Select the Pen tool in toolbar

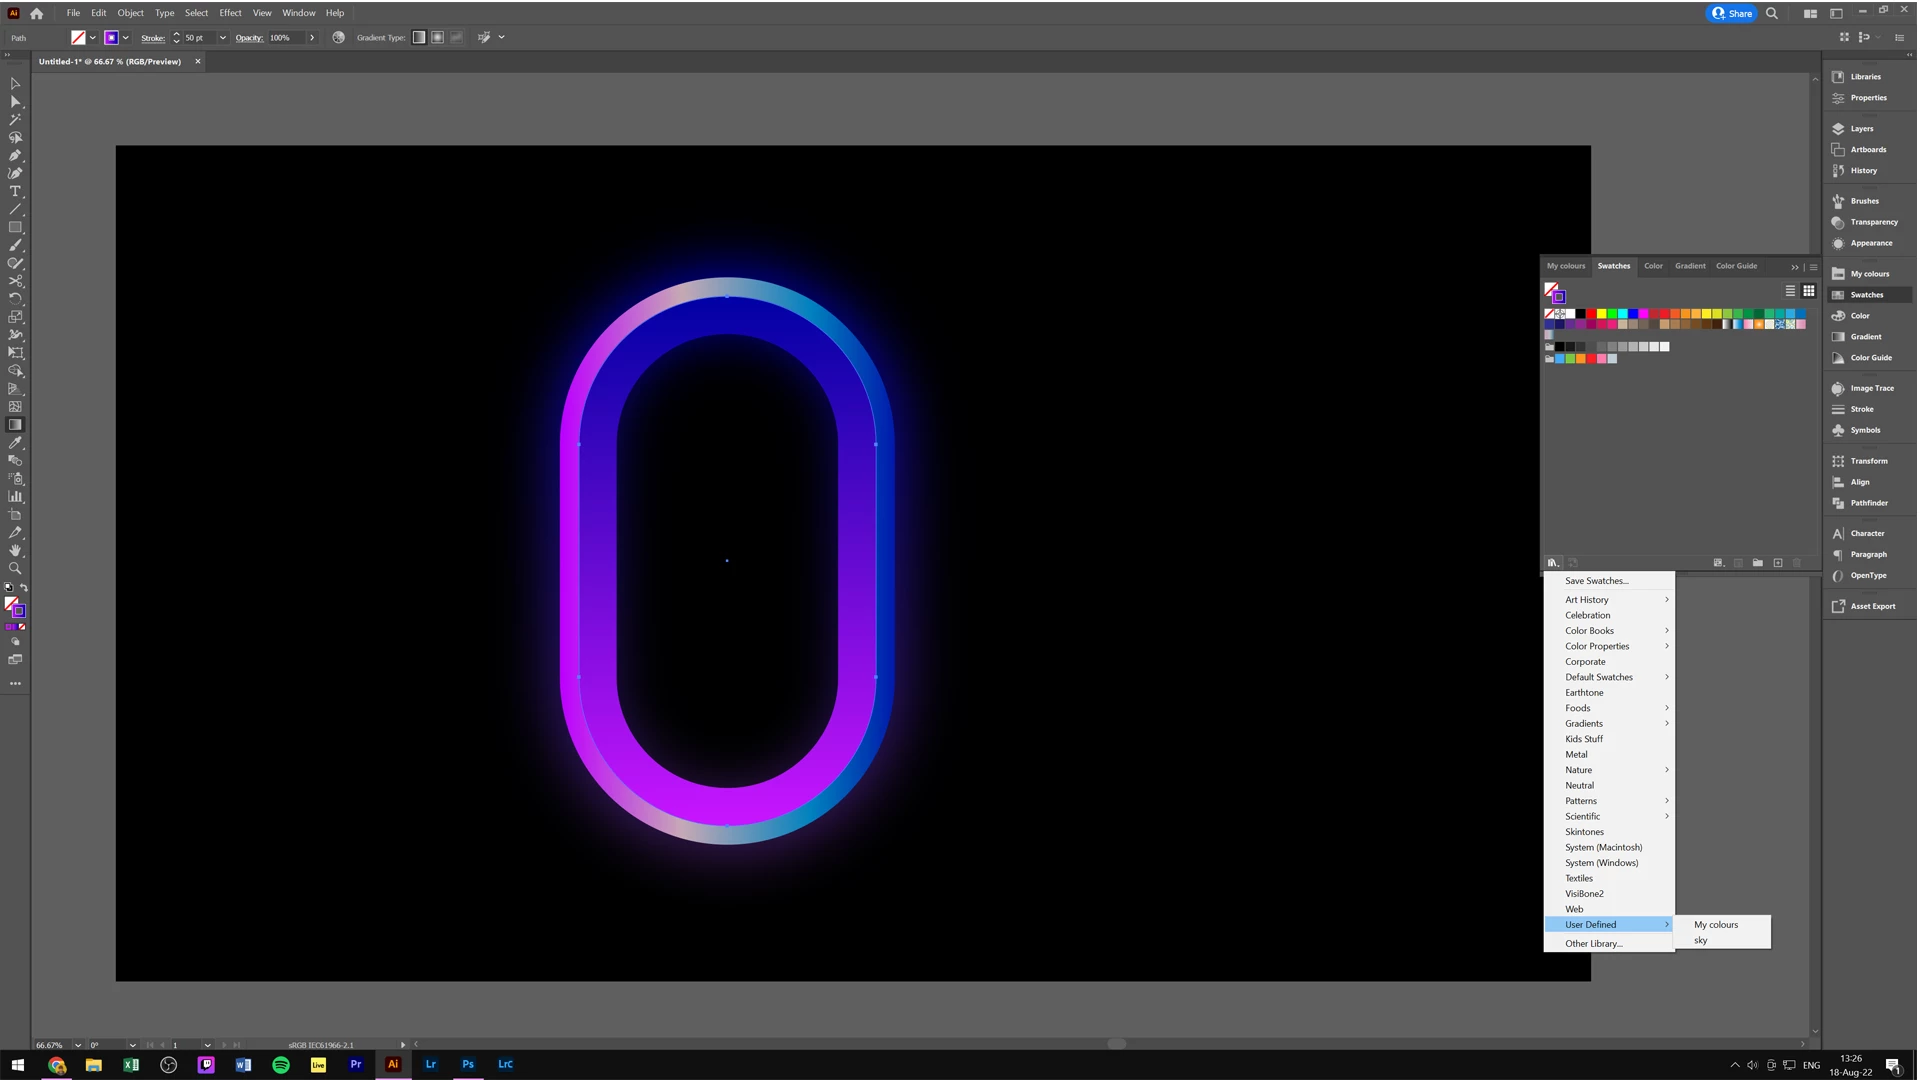[x=15, y=155]
